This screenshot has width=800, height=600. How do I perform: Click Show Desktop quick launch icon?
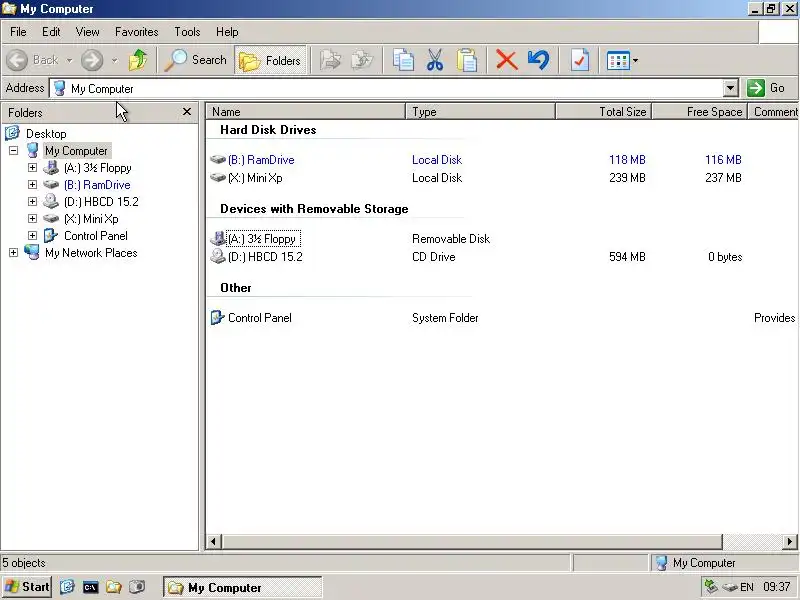(x=67, y=587)
